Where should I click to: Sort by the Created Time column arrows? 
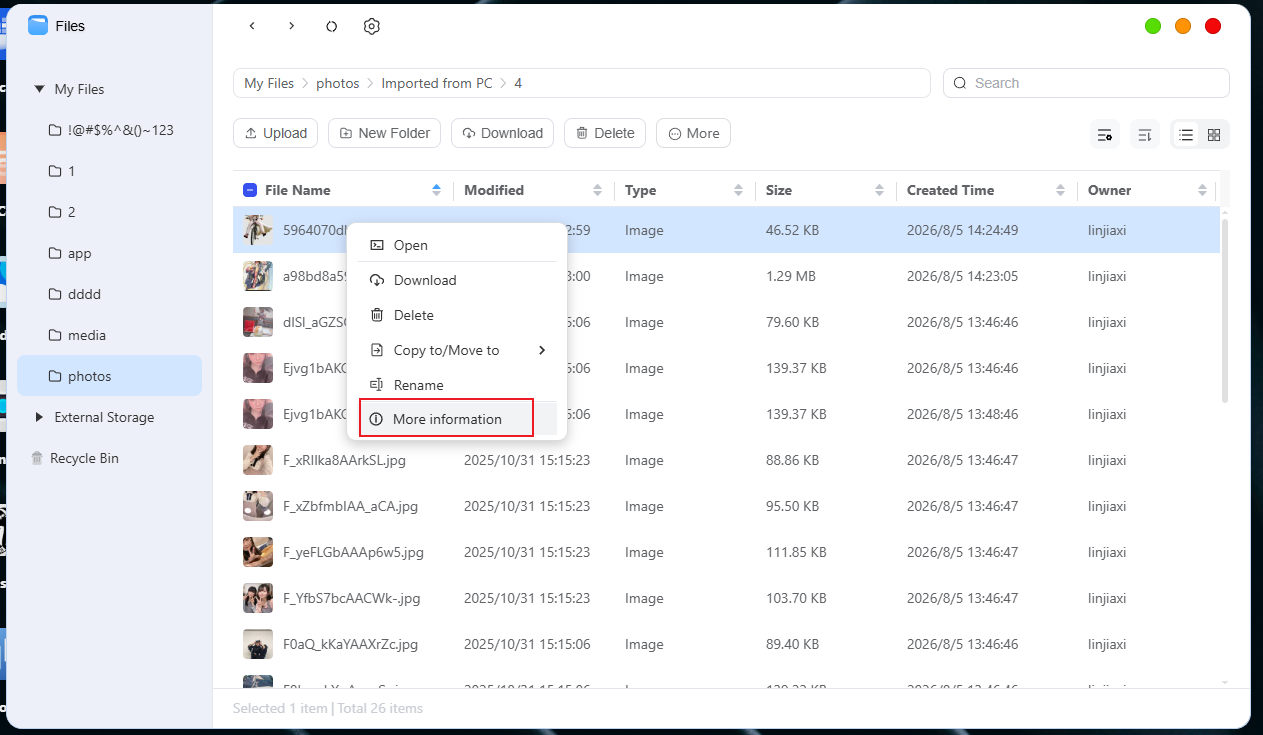point(1060,190)
